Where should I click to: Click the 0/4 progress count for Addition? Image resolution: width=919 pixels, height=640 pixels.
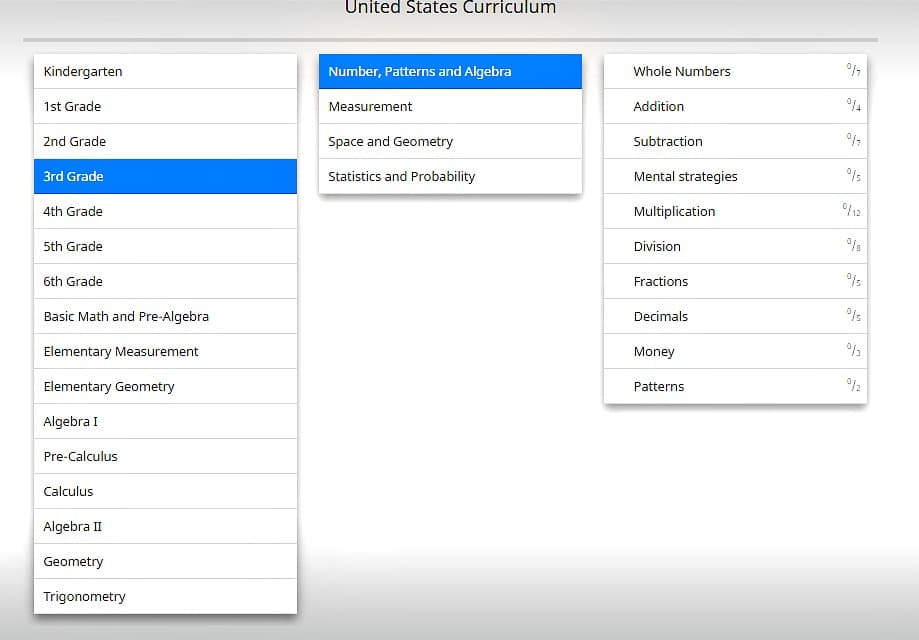(x=853, y=105)
